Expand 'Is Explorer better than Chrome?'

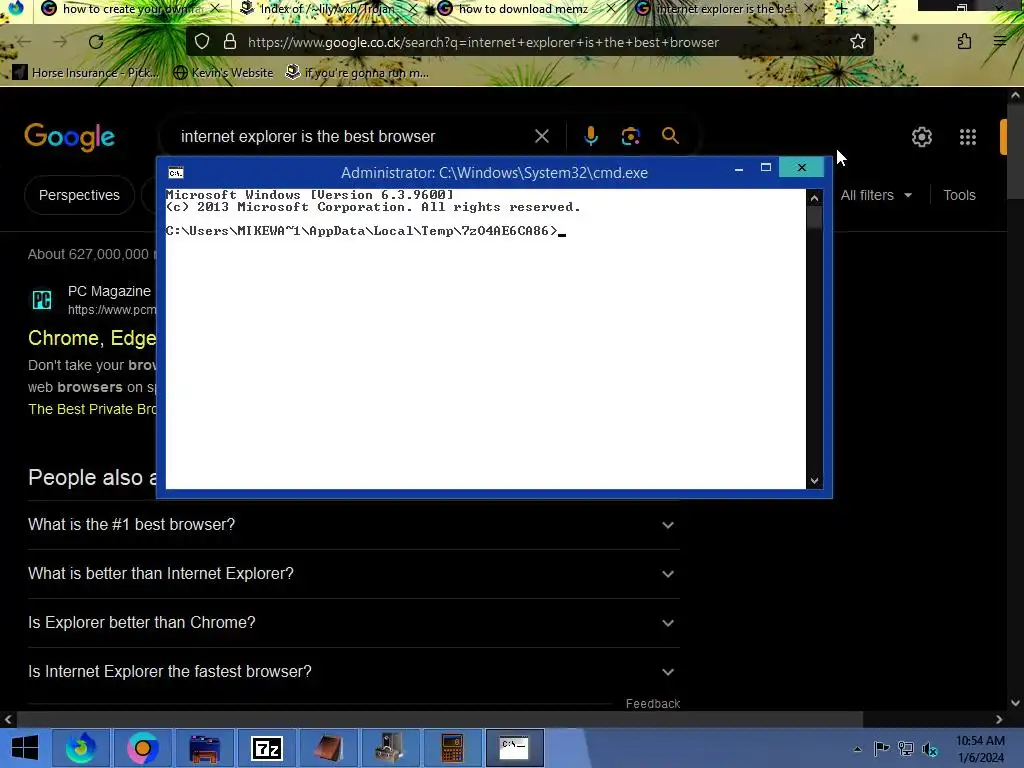[353, 623]
